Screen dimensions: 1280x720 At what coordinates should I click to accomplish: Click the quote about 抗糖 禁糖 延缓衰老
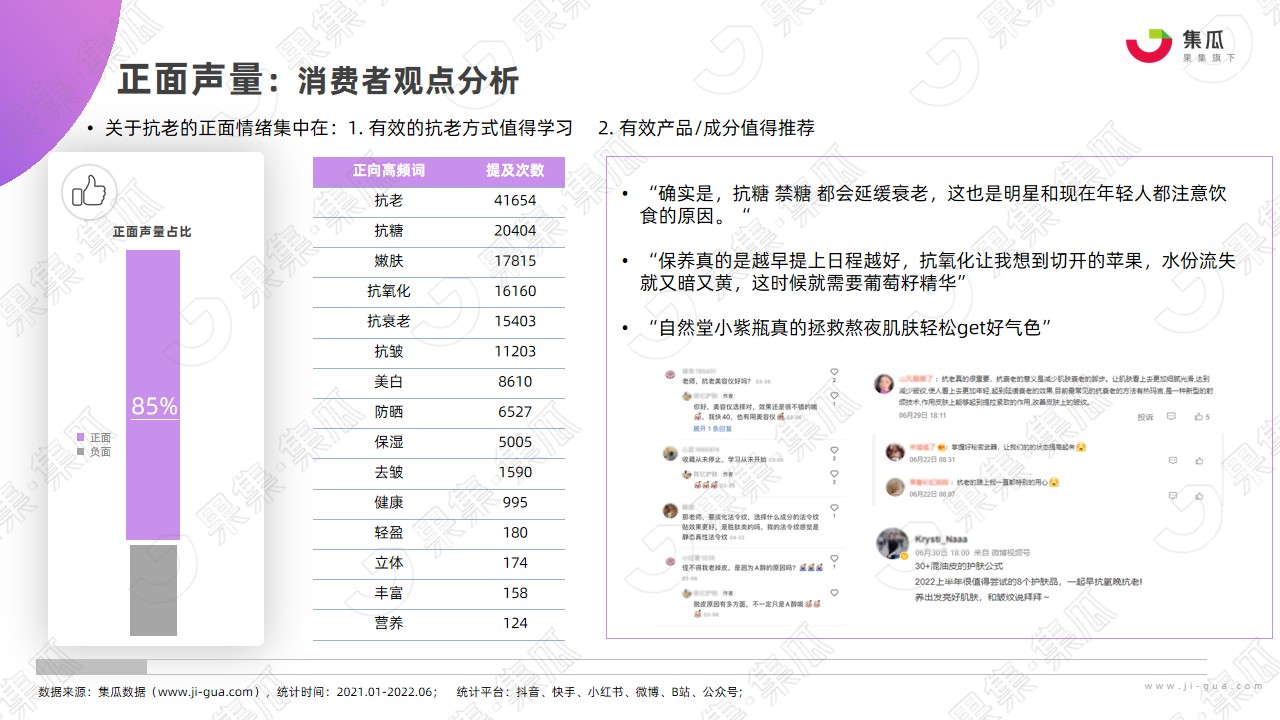point(932,204)
